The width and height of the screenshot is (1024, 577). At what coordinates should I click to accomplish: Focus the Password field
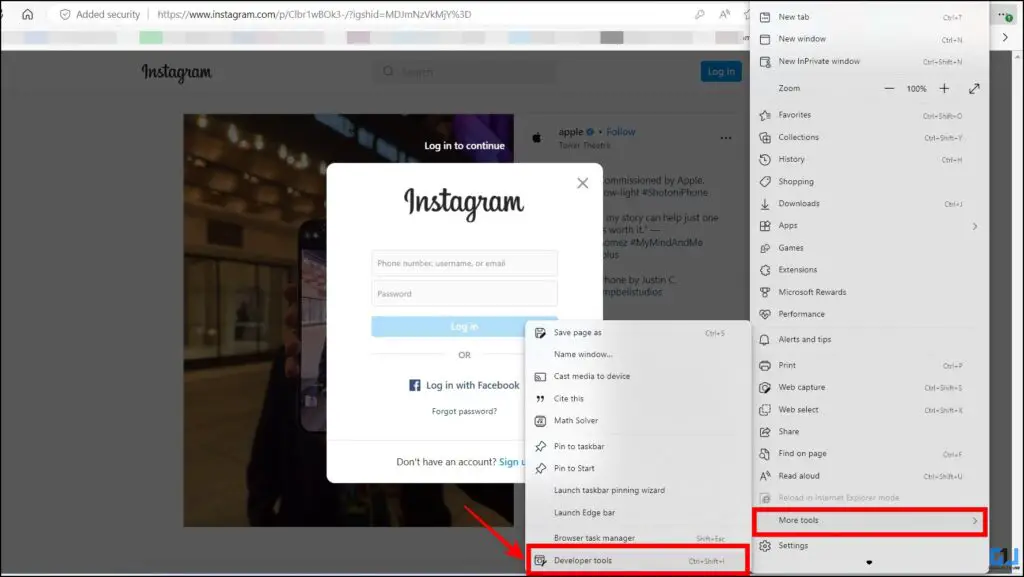[x=464, y=294]
